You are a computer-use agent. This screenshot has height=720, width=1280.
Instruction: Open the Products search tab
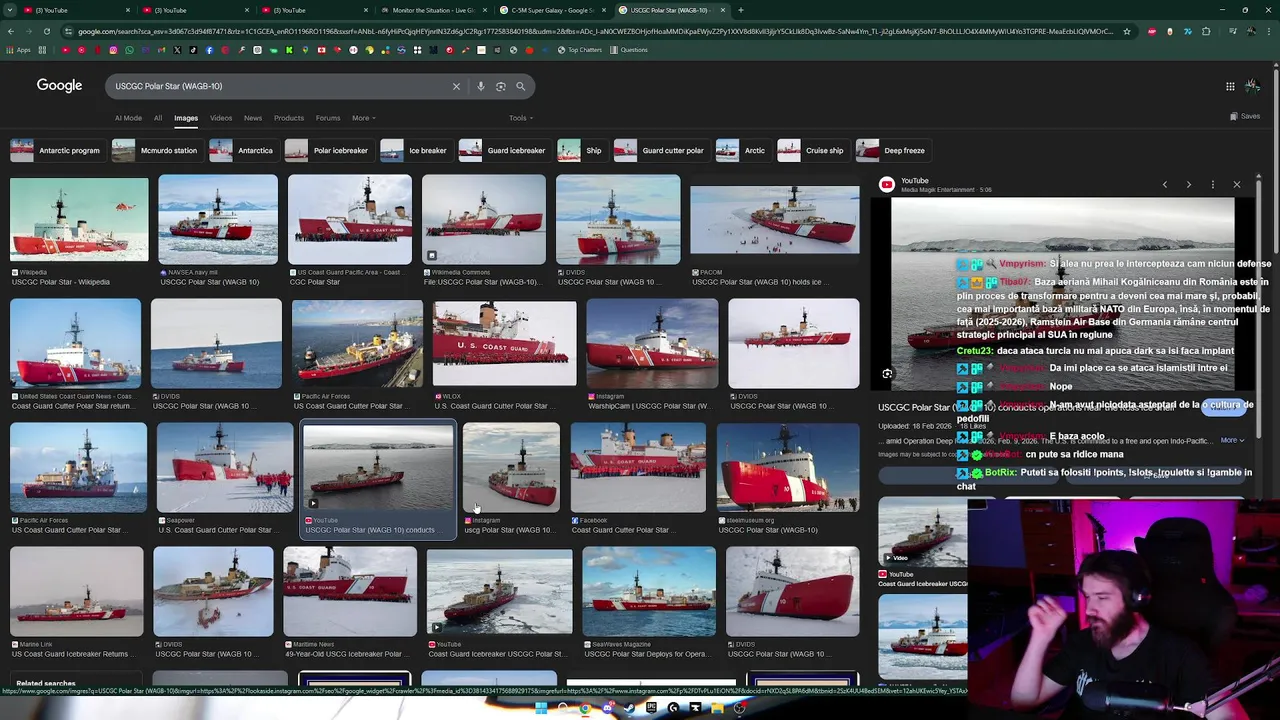289,118
